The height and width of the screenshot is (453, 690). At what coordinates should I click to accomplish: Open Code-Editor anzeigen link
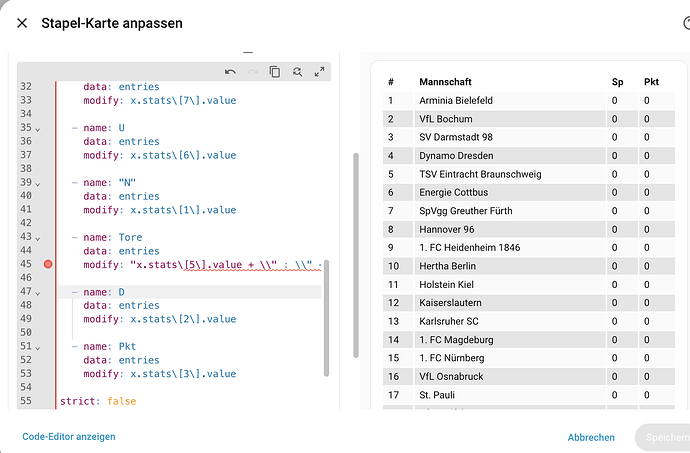pyautogui.click(x=69, y=437)
